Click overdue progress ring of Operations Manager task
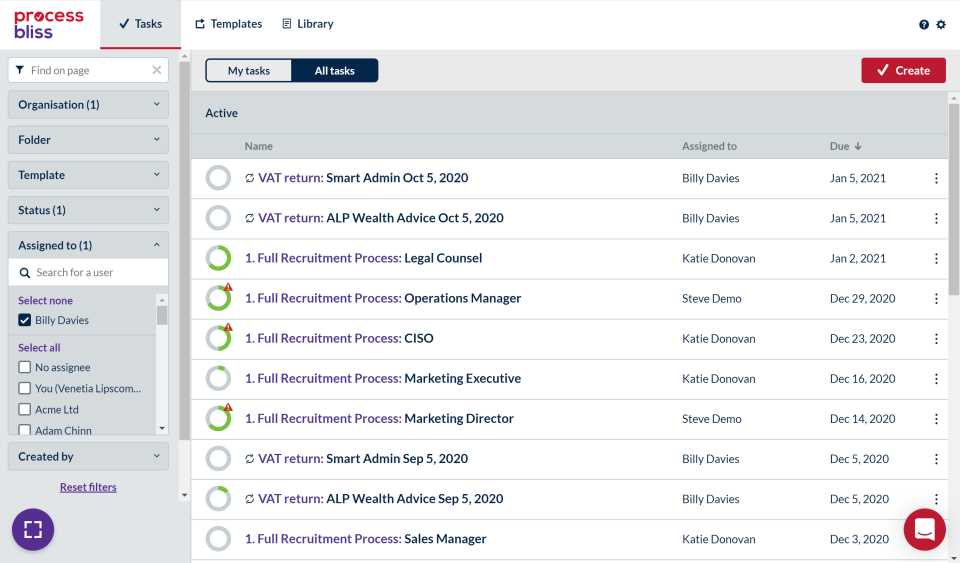 218,299
